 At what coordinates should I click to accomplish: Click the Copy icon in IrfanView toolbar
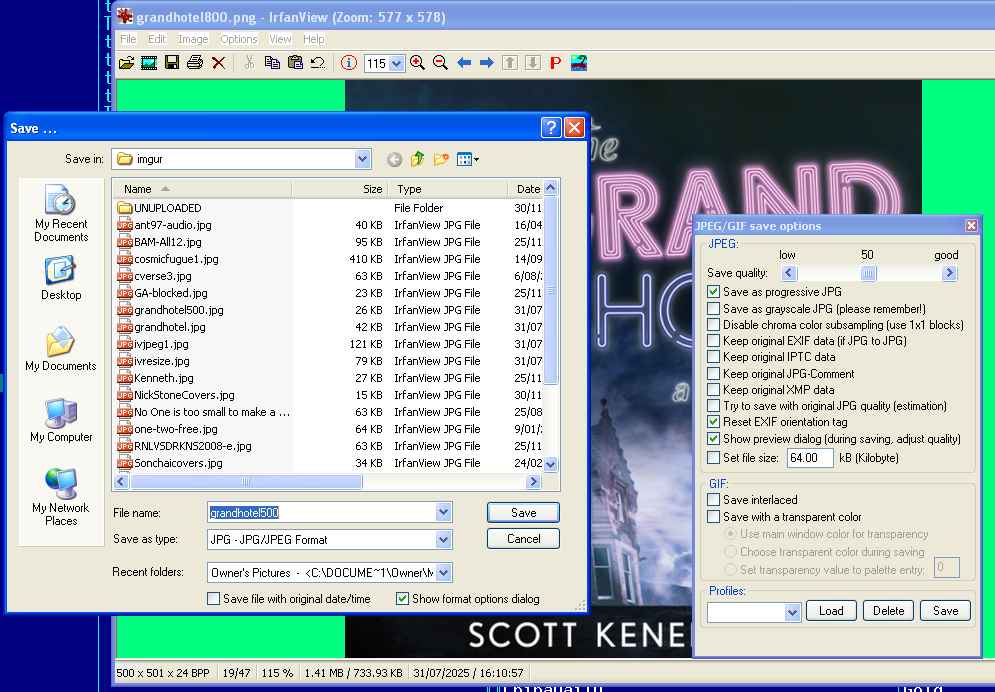[272, 63]
